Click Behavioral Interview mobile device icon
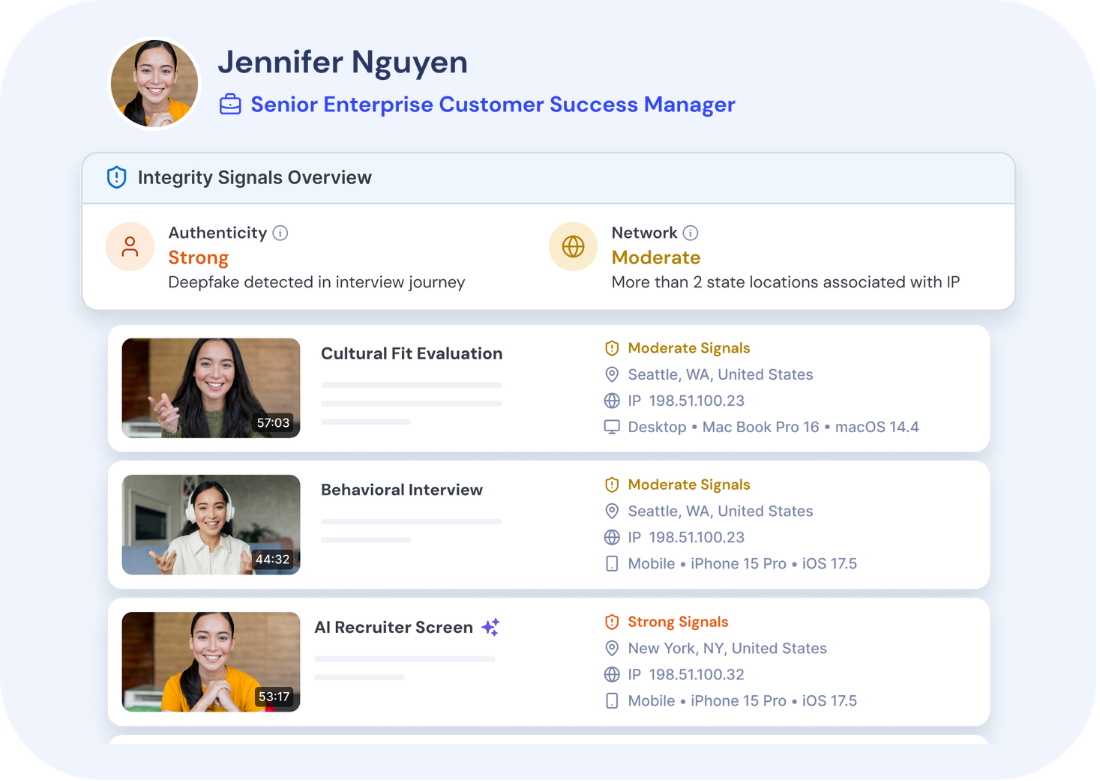The height and width of the screenshot is (781, 1100). (612, 563)
